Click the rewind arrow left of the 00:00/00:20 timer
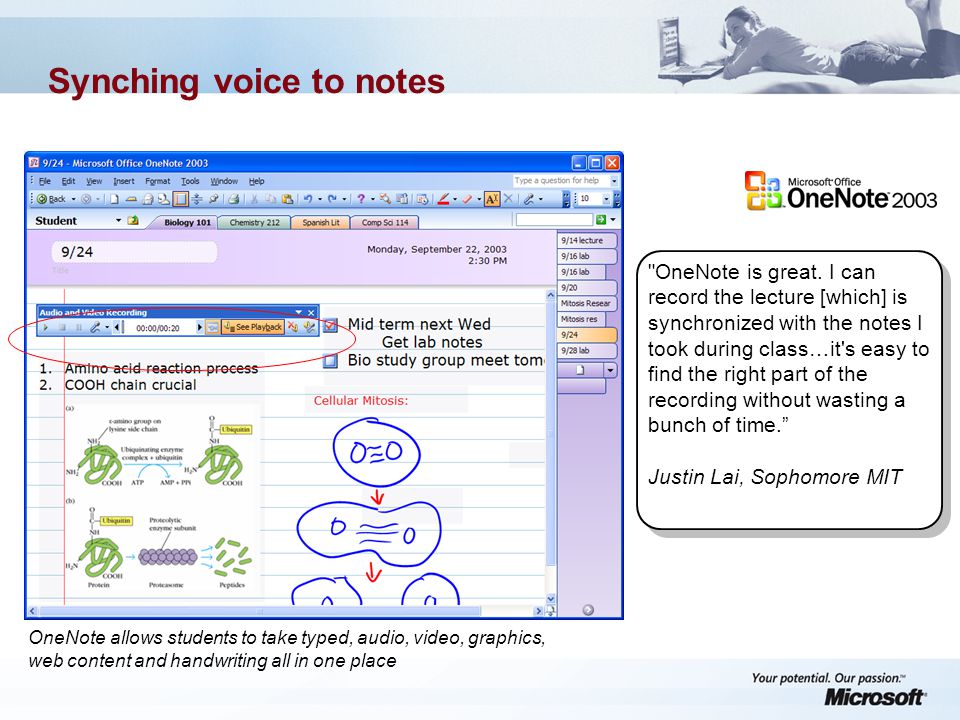 (118, 328)
